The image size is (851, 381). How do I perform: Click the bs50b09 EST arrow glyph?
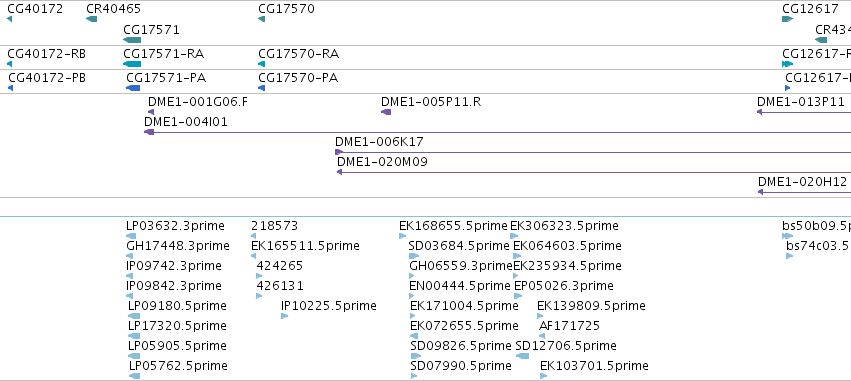(x=788, y=236)
